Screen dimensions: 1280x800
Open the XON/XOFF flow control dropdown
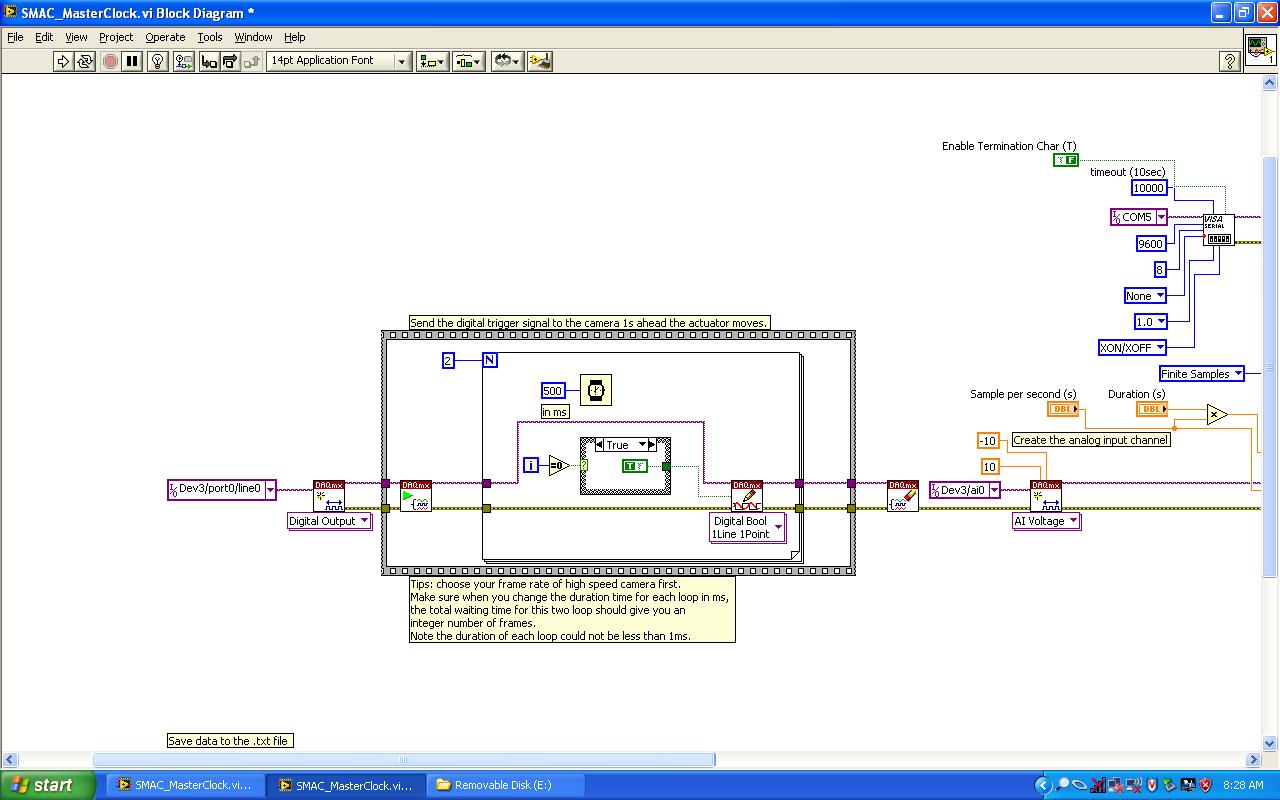pos(1132,348)
